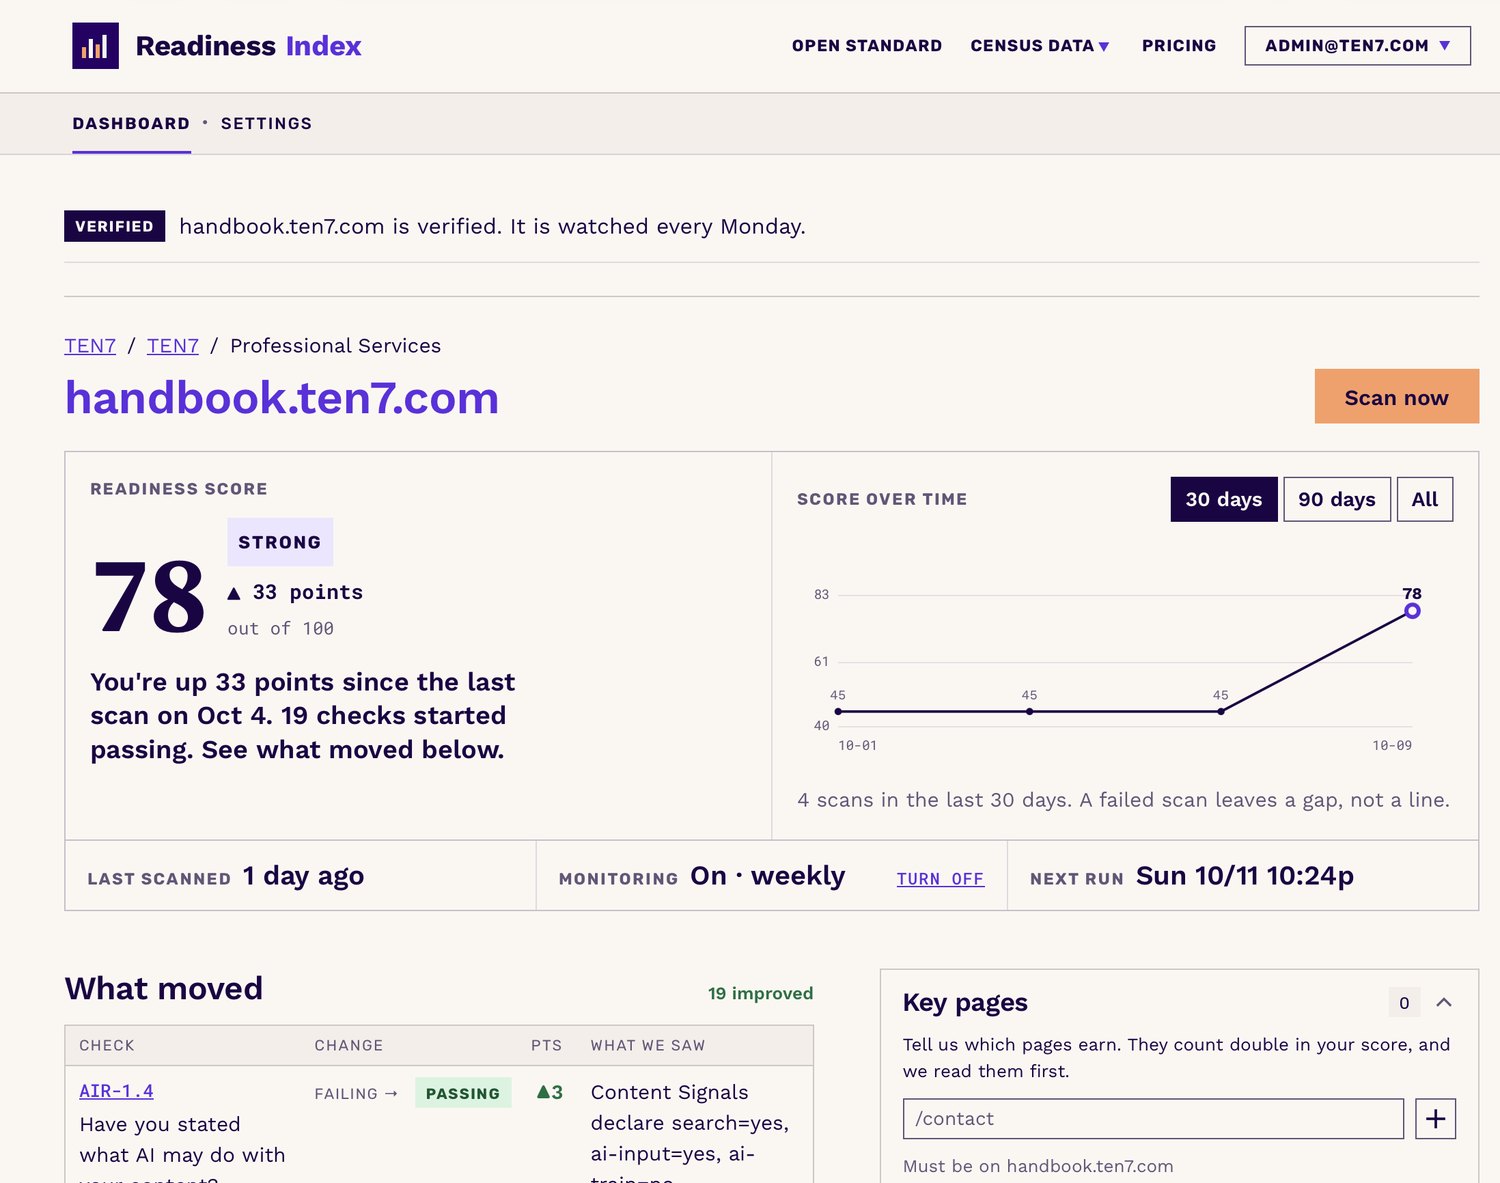The width and height of the screenshot is (1500, 1183).
Task: Click the 'Professional Services' breadcrumb text
Action: 335,346
